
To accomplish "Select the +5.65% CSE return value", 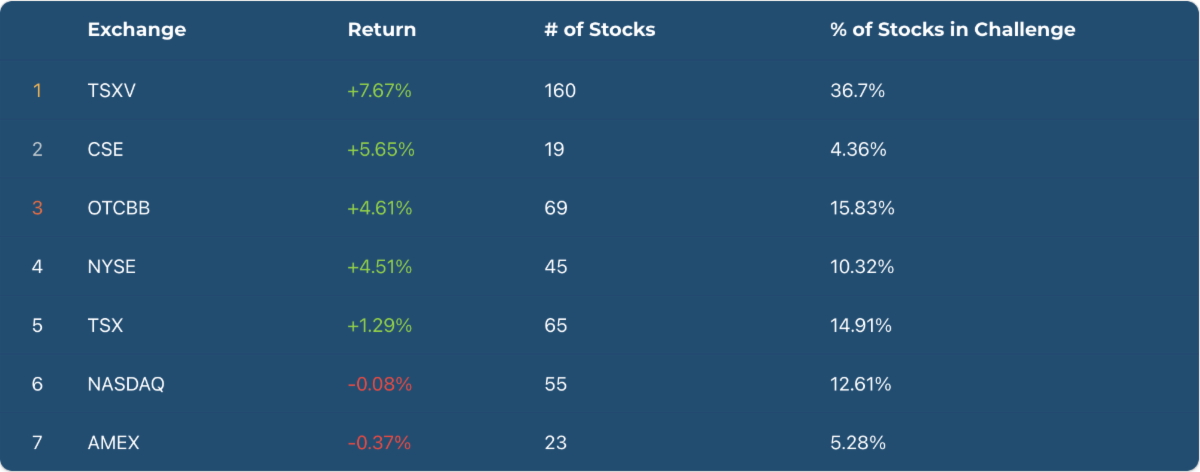I will click(x=381, y=150).
